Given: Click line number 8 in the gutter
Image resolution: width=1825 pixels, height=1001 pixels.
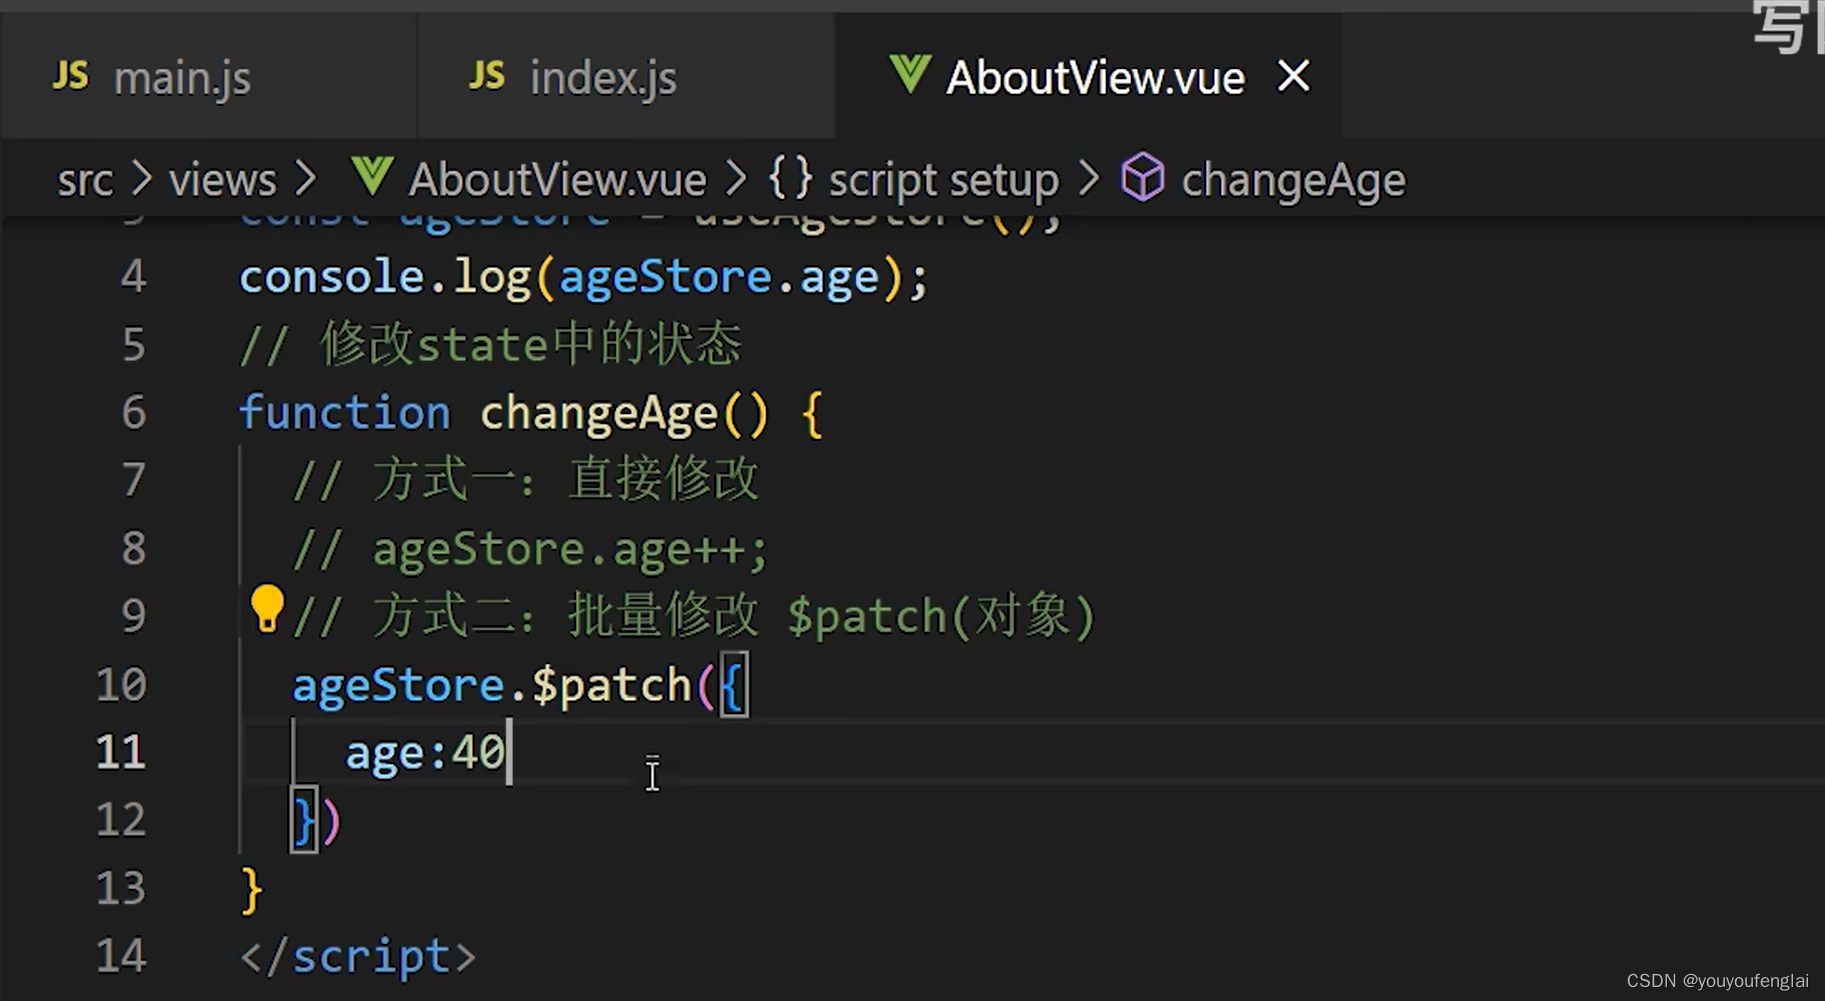Looking at the screenshot, I should point(133,548).
